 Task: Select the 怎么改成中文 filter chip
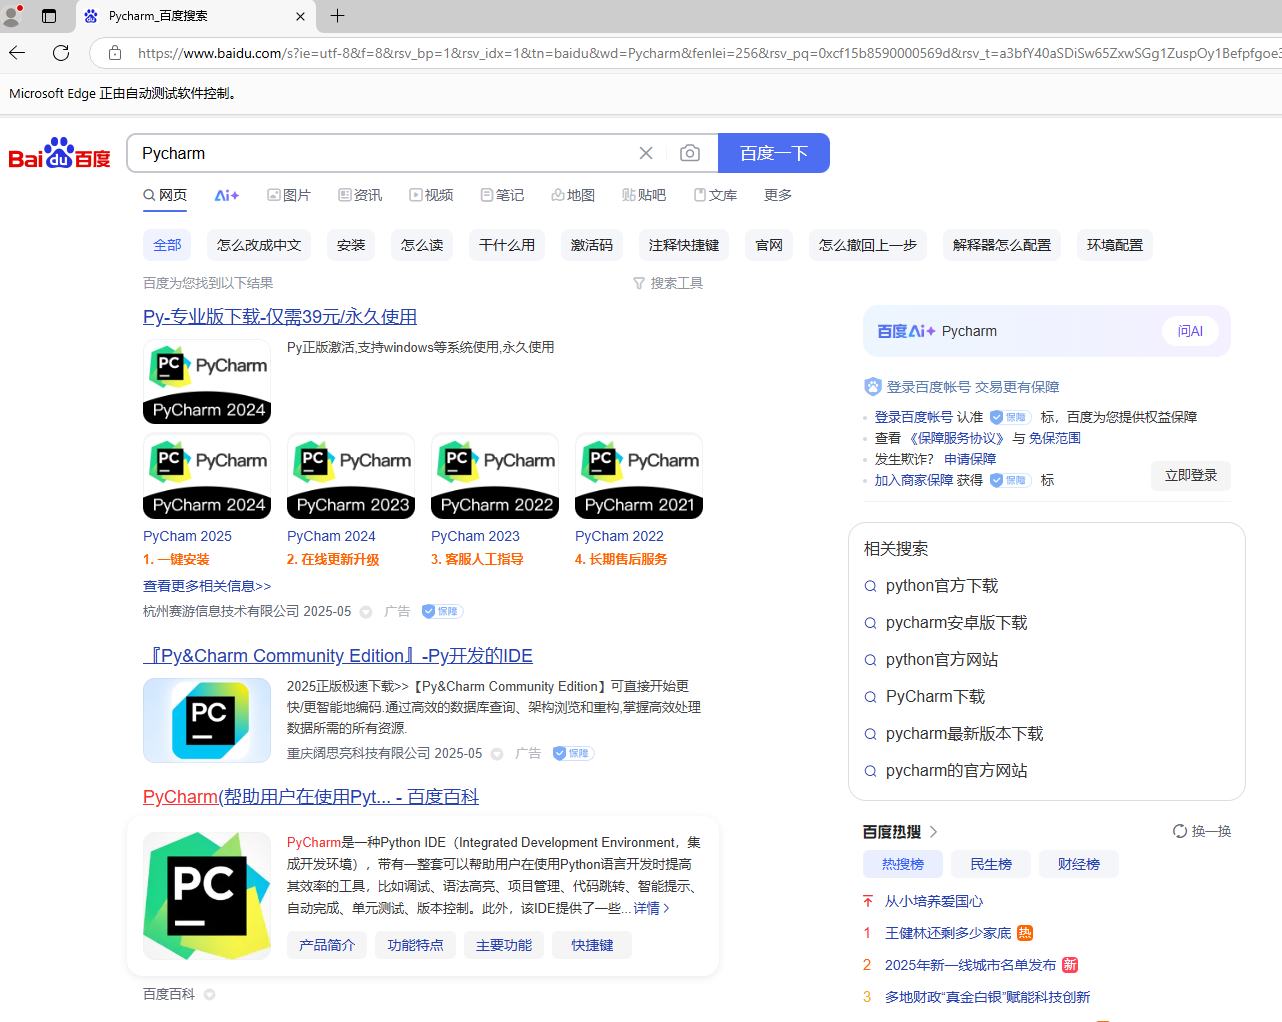(259, 245)
